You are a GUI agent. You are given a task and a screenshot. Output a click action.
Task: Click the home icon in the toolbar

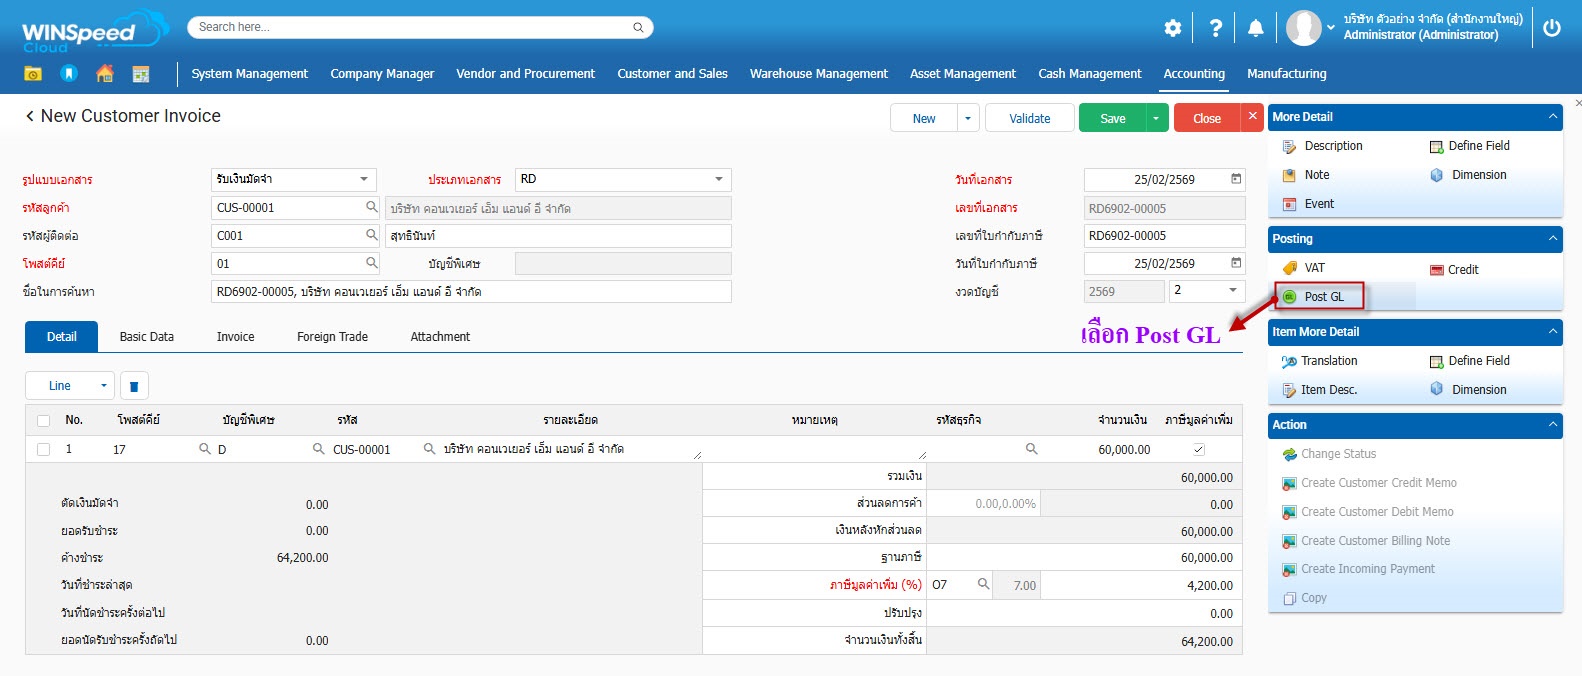click(105, 73)
